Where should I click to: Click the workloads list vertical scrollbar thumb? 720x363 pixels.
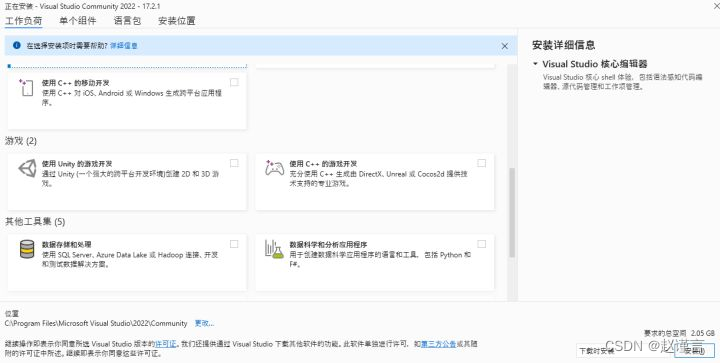pos(512,212)
